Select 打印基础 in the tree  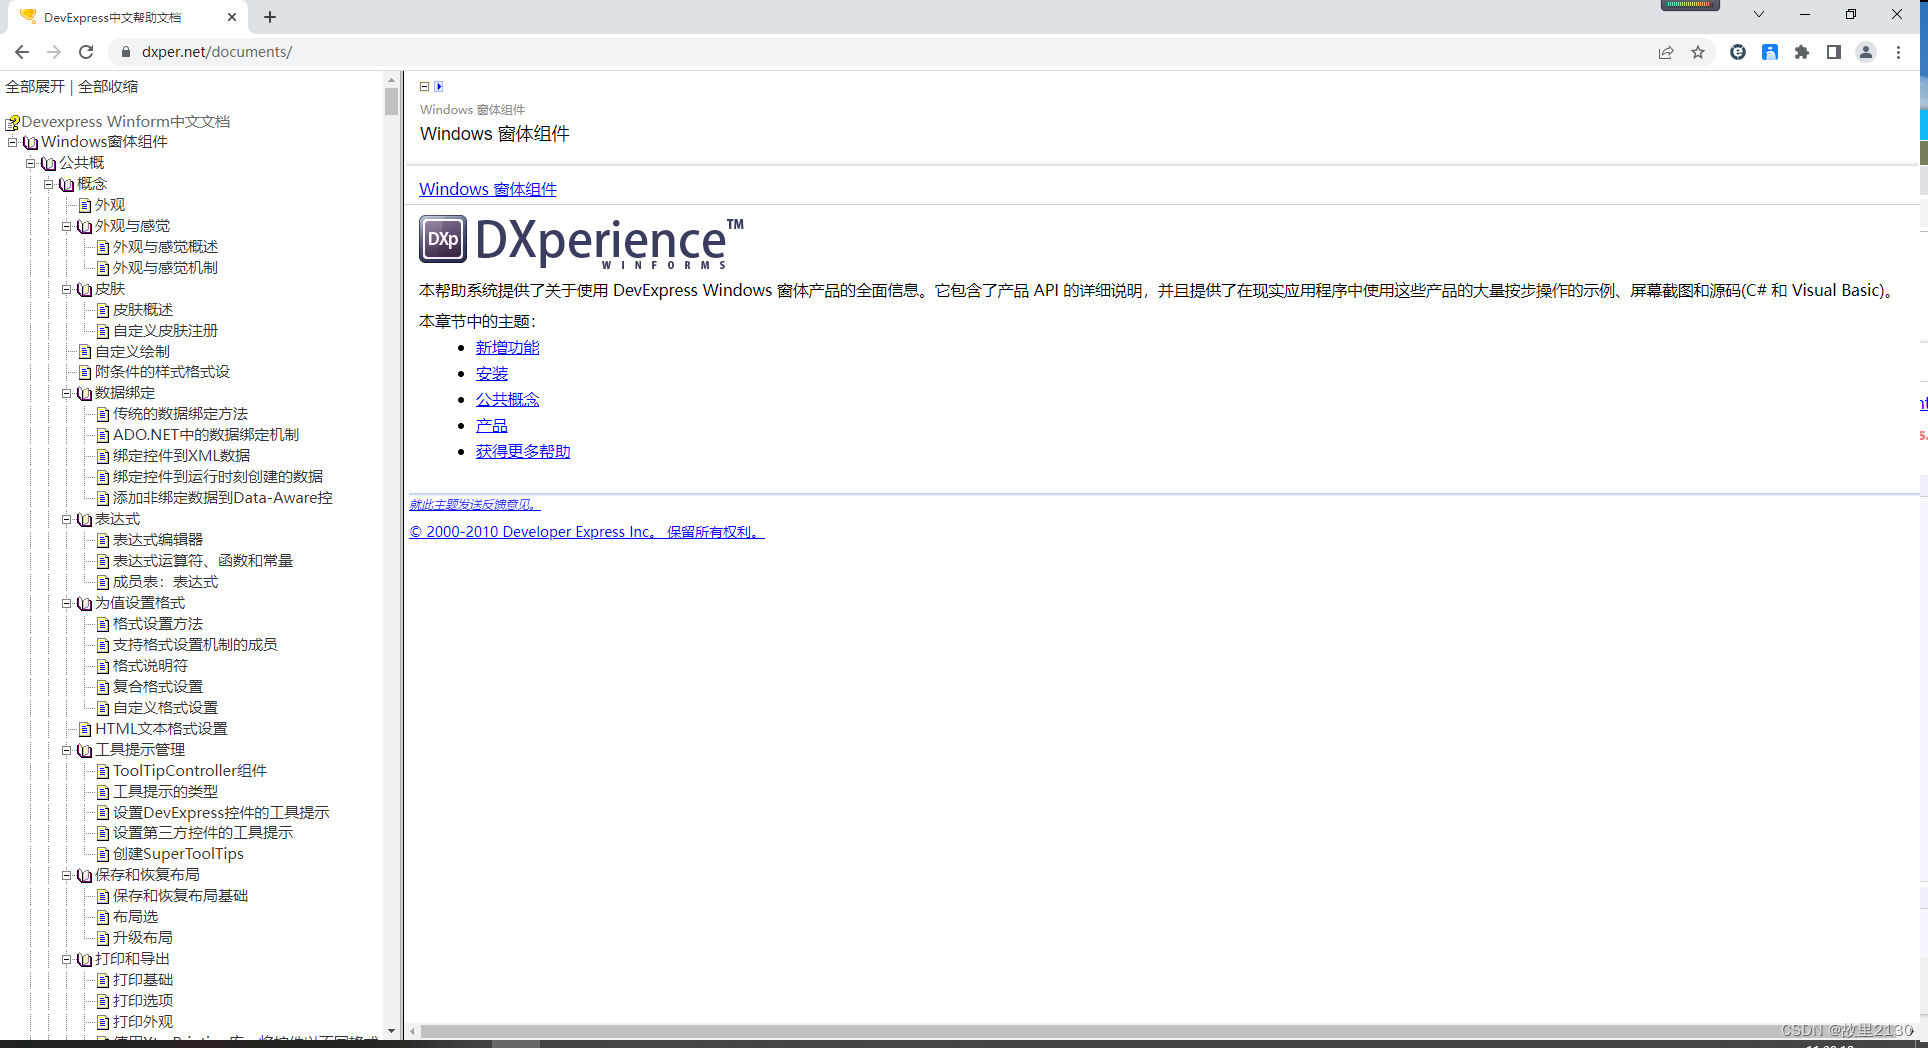(x=143, y=980)
